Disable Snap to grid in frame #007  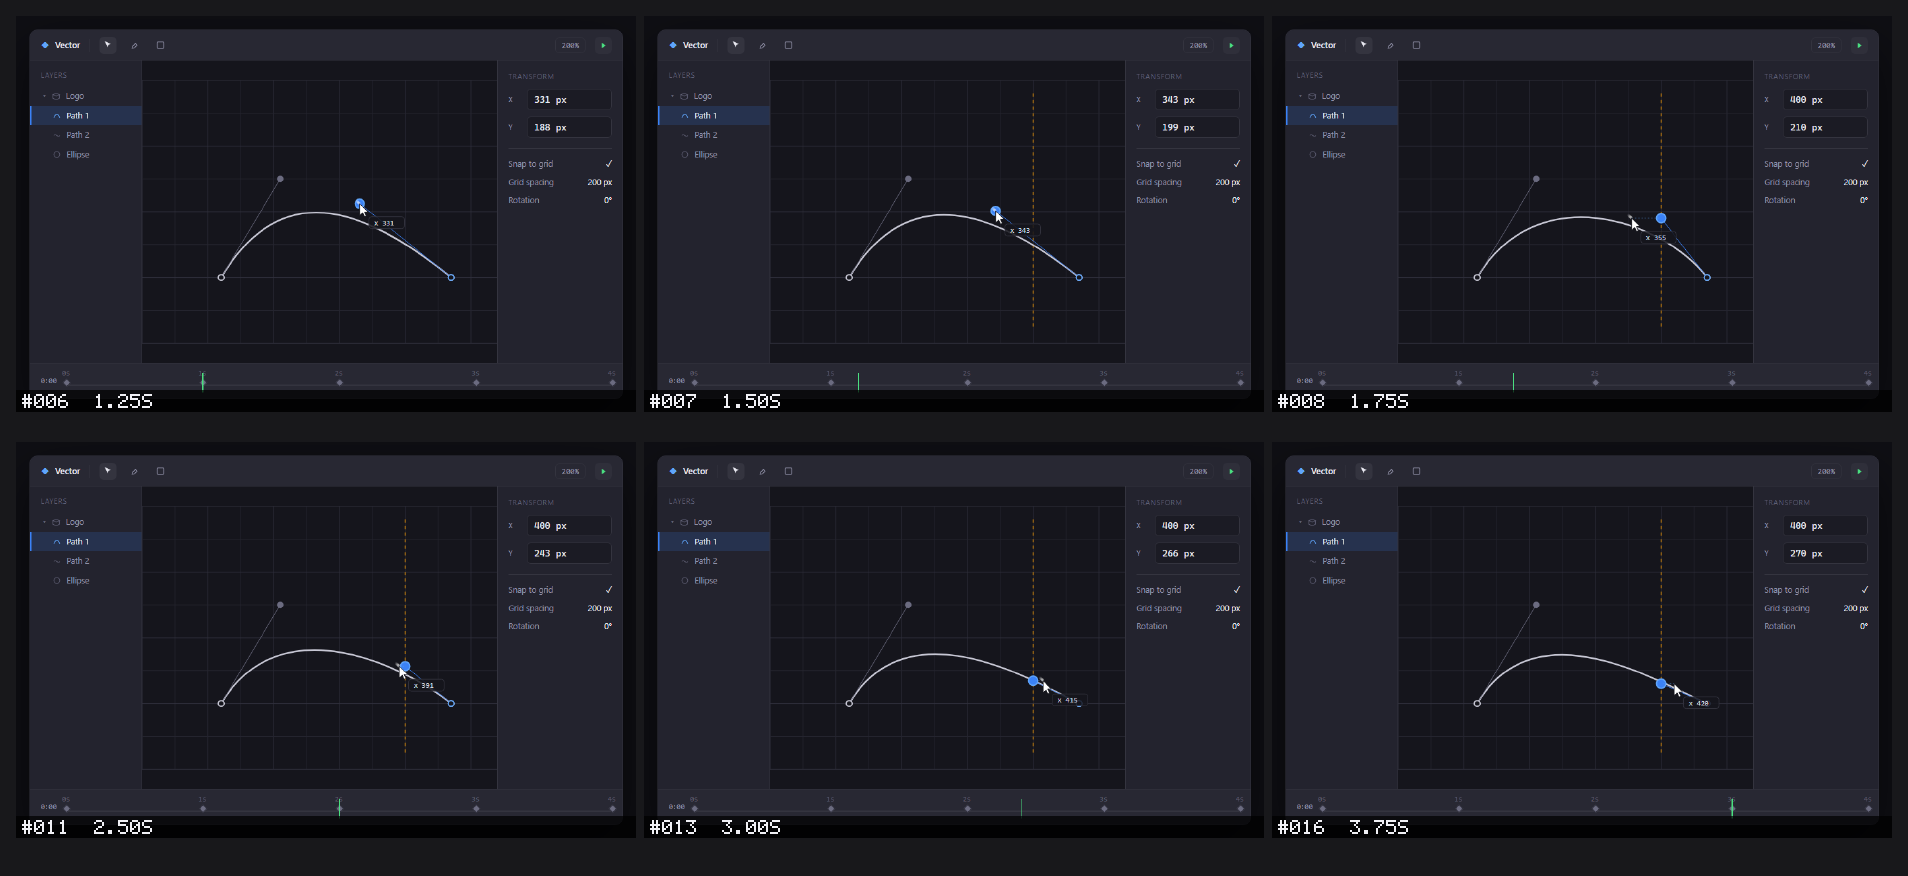(1236, 164)
